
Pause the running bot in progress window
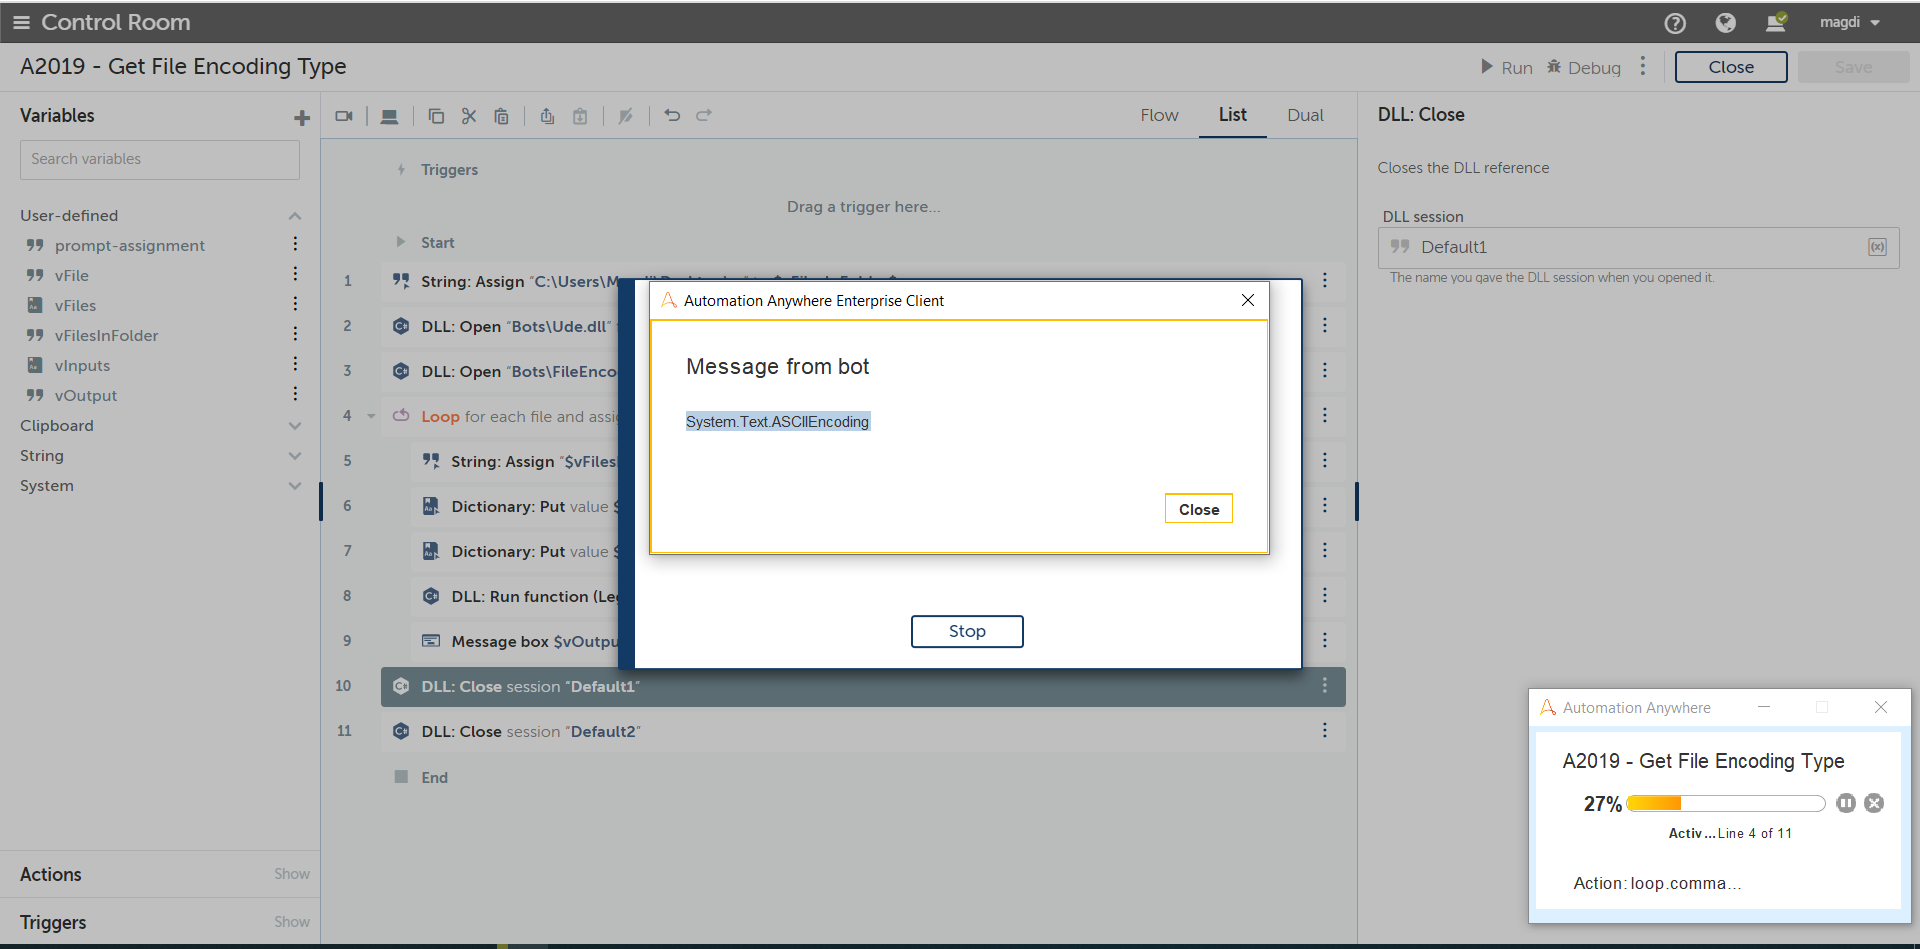pos(1846,803)
